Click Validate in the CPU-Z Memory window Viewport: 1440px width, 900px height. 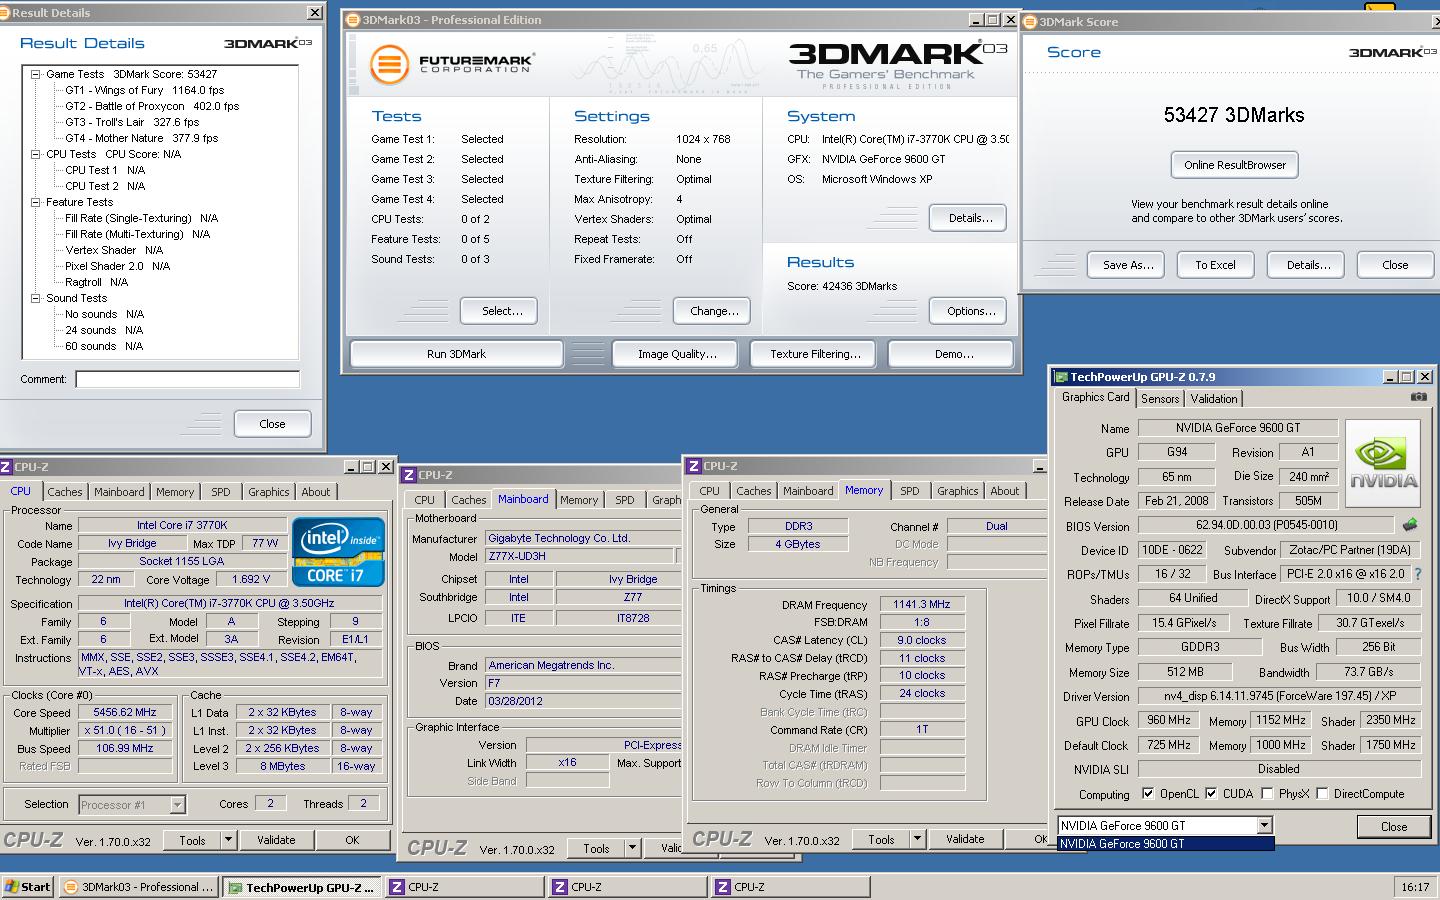[965, 839]
